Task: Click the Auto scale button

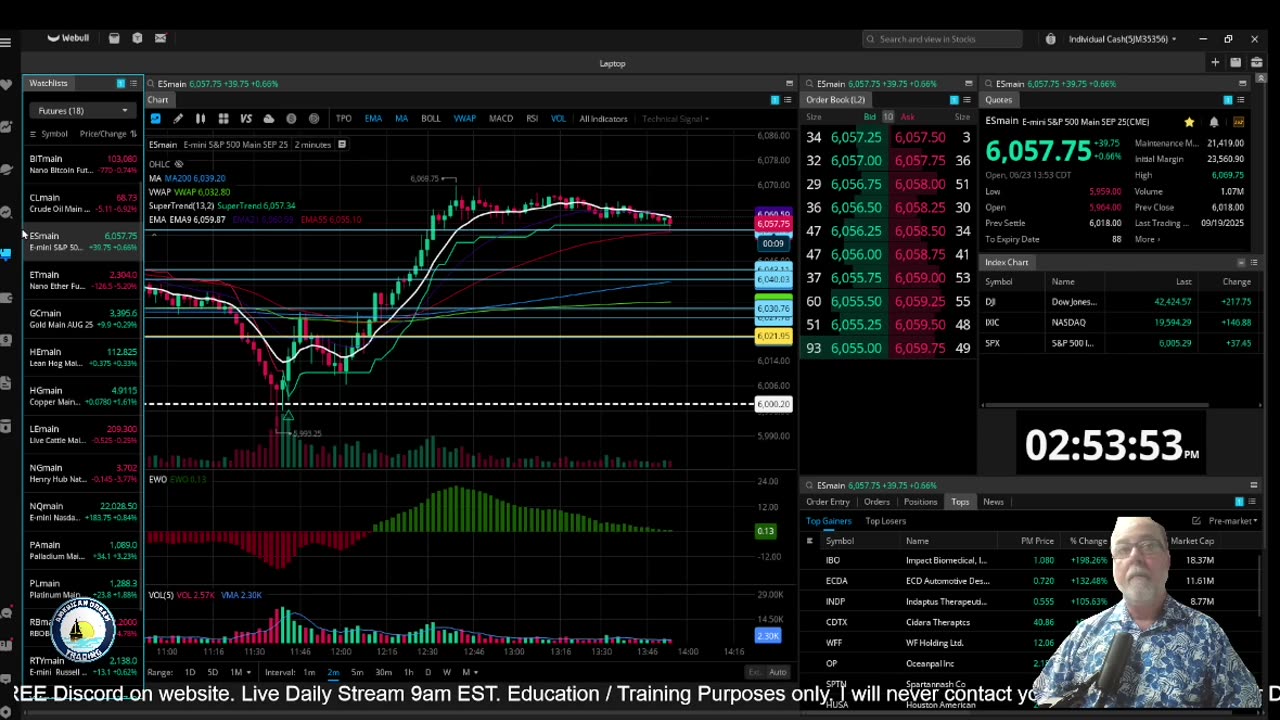Action: 777,672
